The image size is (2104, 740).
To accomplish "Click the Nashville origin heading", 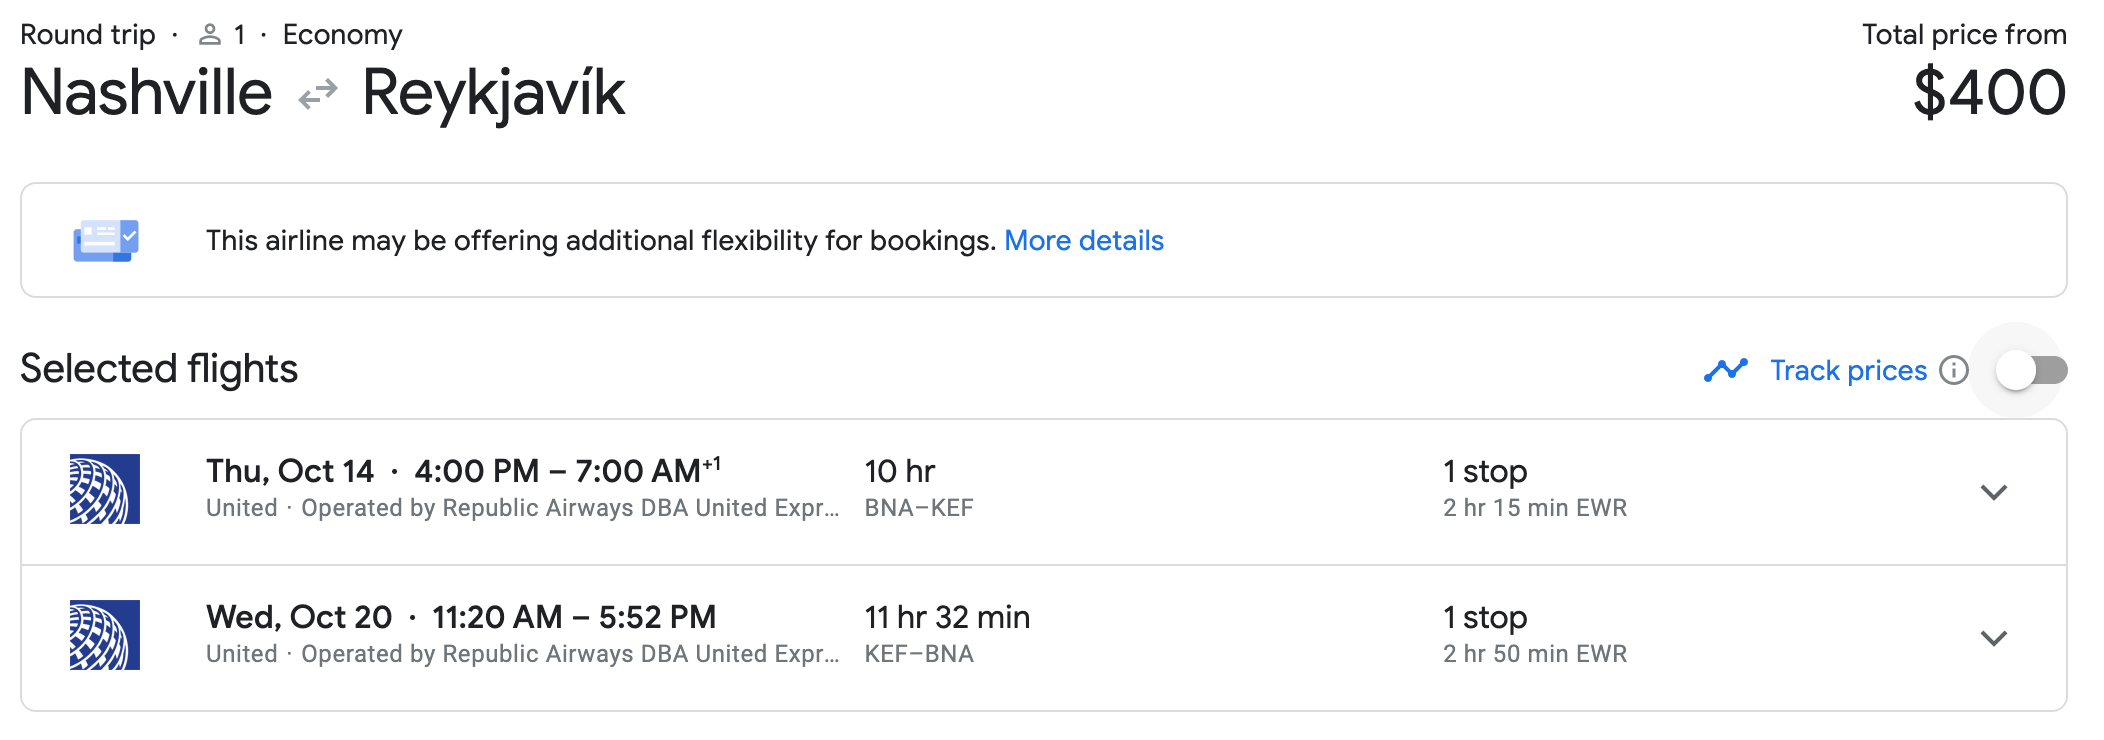I will (x=146, y=93).
